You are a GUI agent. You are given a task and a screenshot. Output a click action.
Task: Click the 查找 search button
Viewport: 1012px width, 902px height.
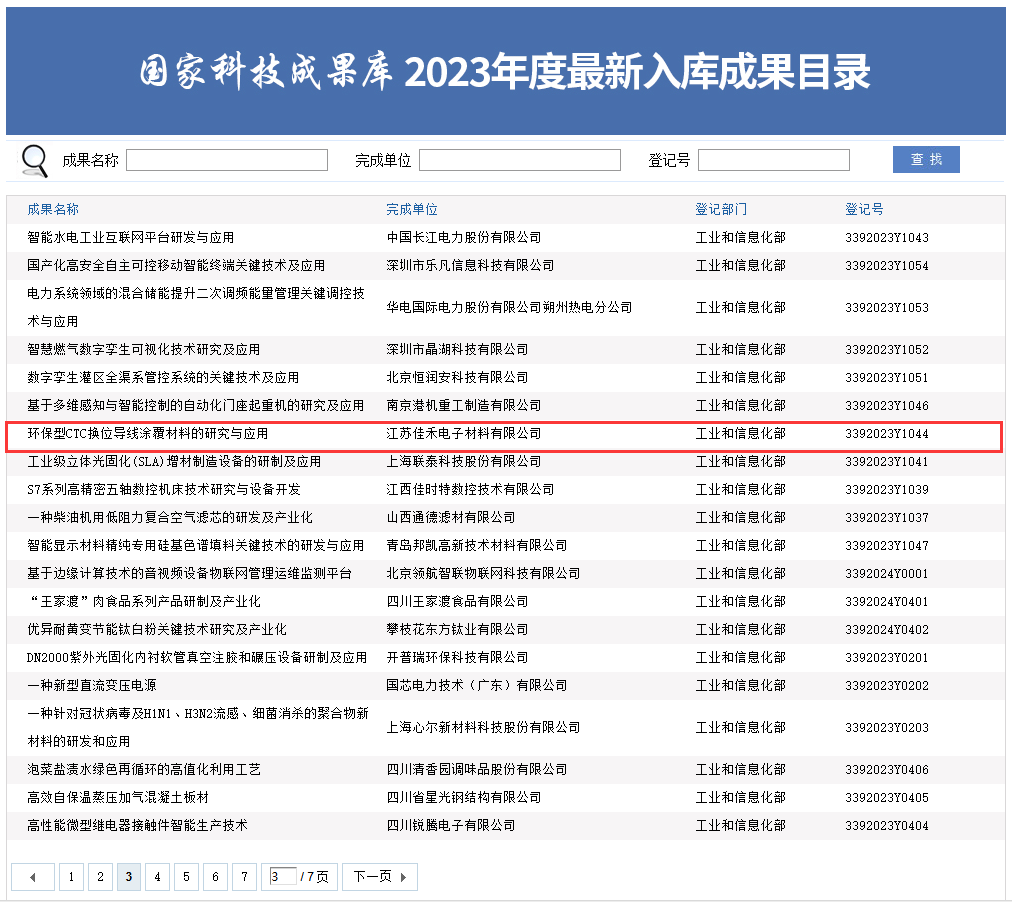coord(926,159)
